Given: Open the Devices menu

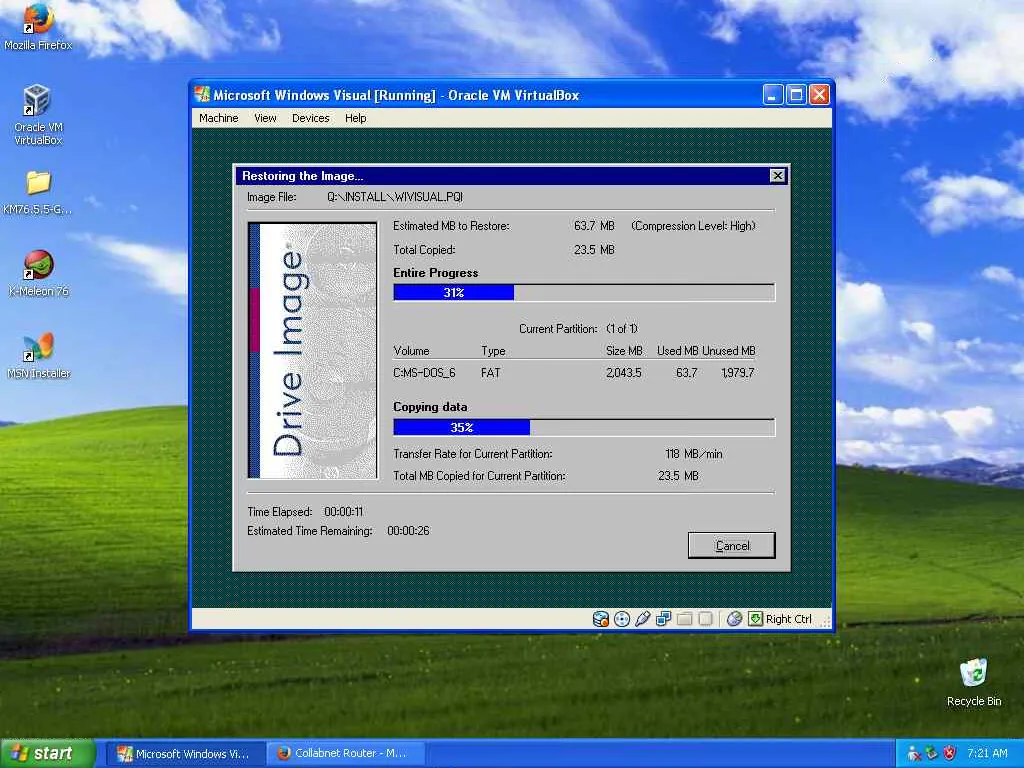Looking at the screenshot, I should click(310, 118).
